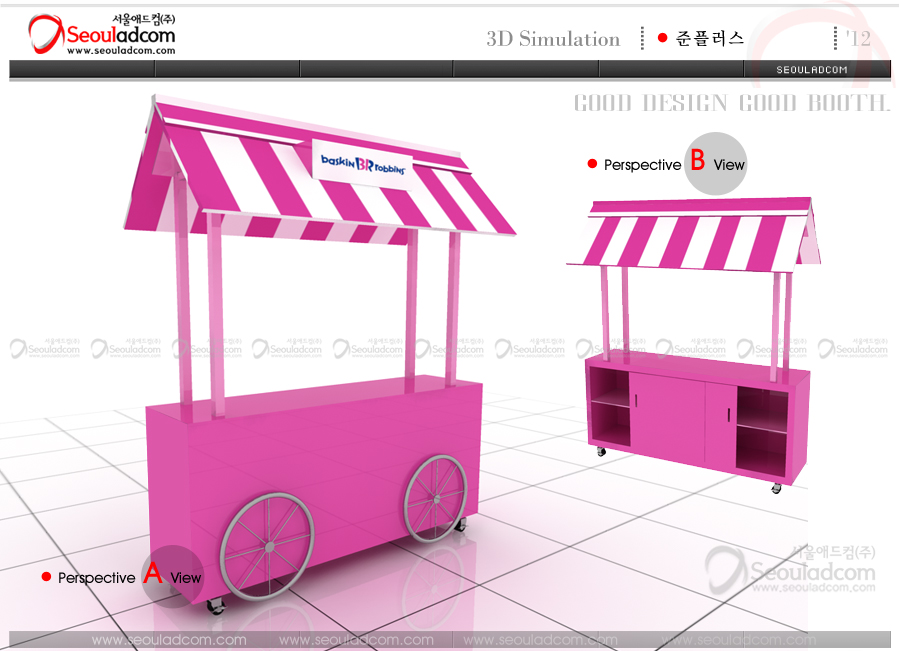Click the Seouladcom logo in the header
Screen dimensions: 900x651
(100, 34)
